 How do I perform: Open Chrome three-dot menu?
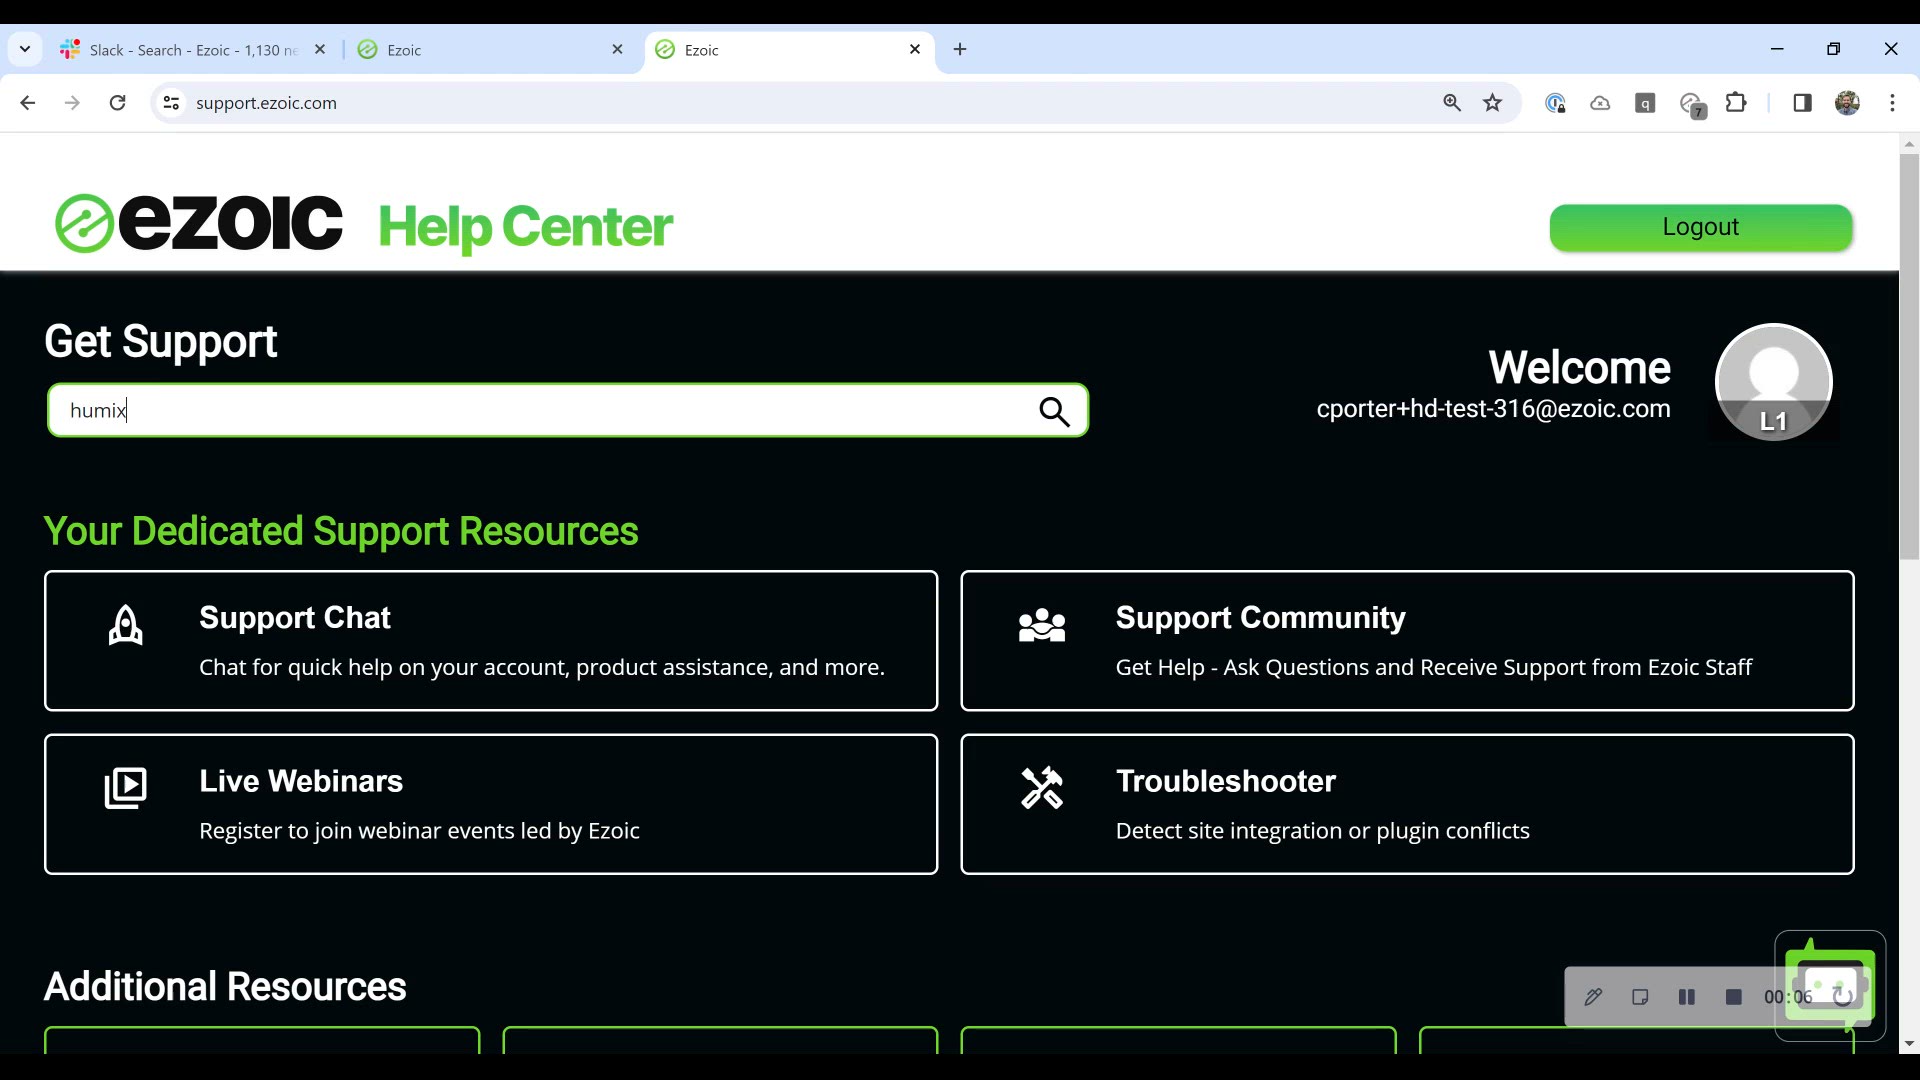pyautogui.click(x=1891, y=103)
